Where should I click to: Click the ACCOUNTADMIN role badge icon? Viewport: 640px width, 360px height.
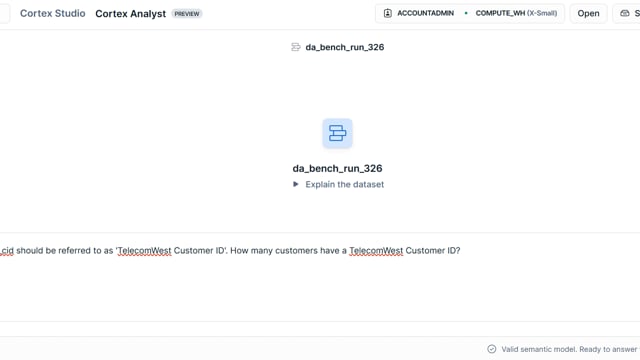(x=387, y=13)
